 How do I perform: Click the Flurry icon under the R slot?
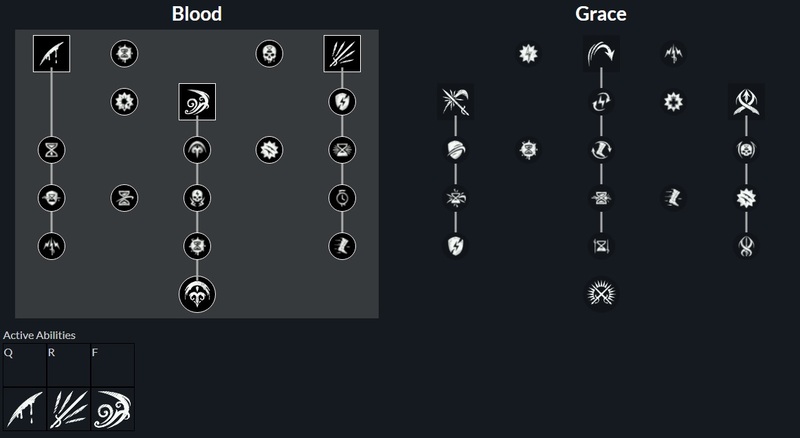(68, 409)
